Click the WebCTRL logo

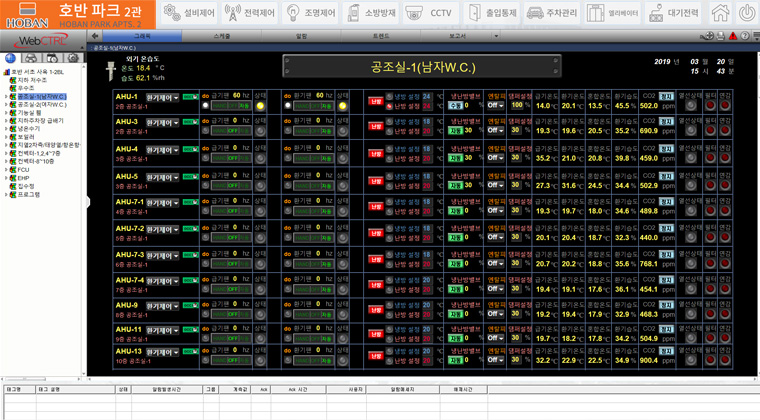(41, 41)
